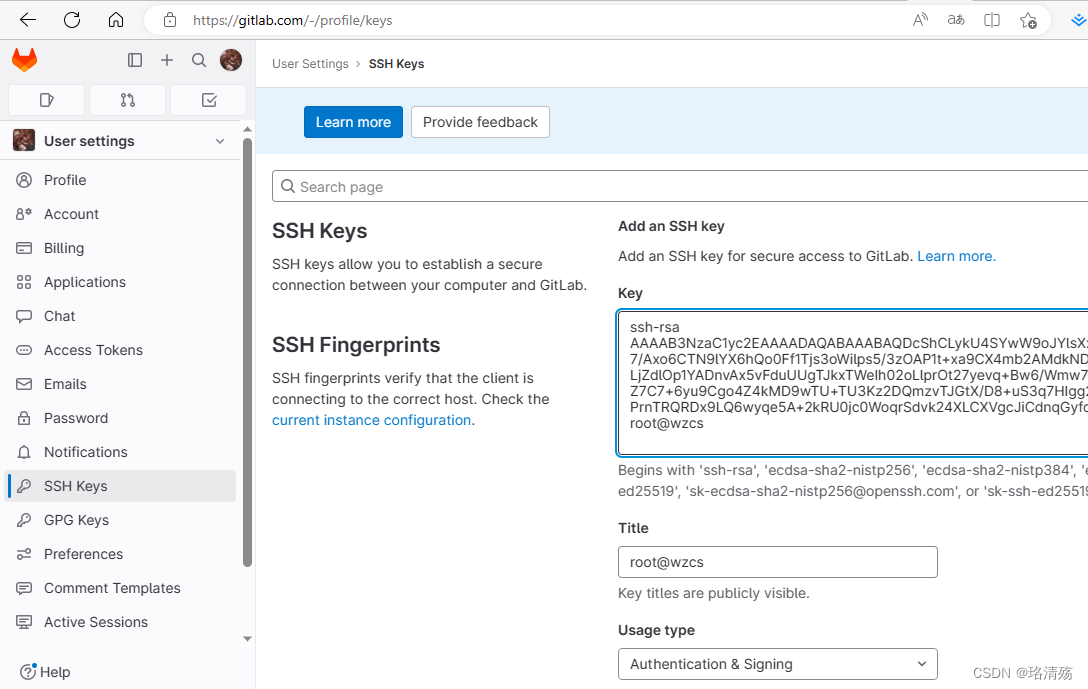Click the Chat bubble icon
1088x689 pixels.
click(x=24, y=316)
